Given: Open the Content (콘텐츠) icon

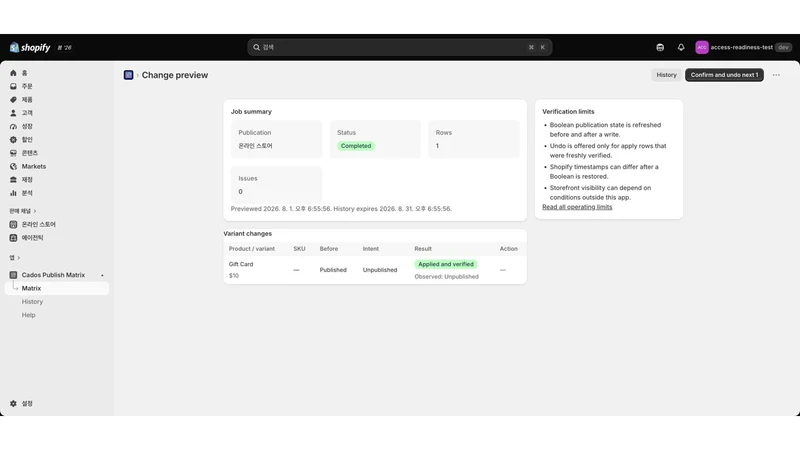Looking at the screenshot, I should point(13,153).
